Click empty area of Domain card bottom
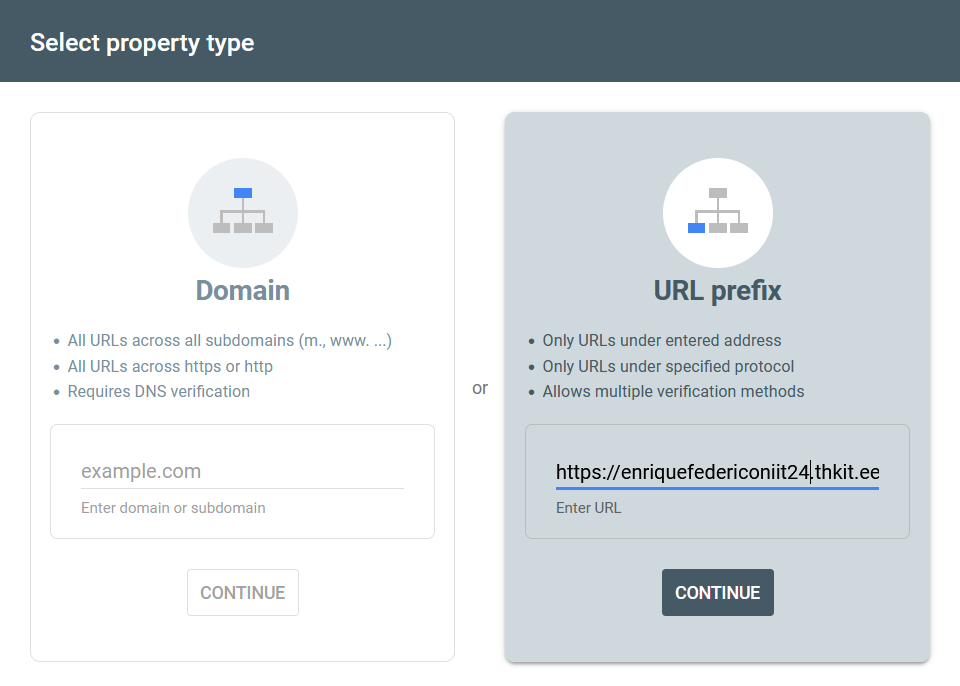Image resolution: width=960 pixels, height=686 pixels. [x=243, y=640]
